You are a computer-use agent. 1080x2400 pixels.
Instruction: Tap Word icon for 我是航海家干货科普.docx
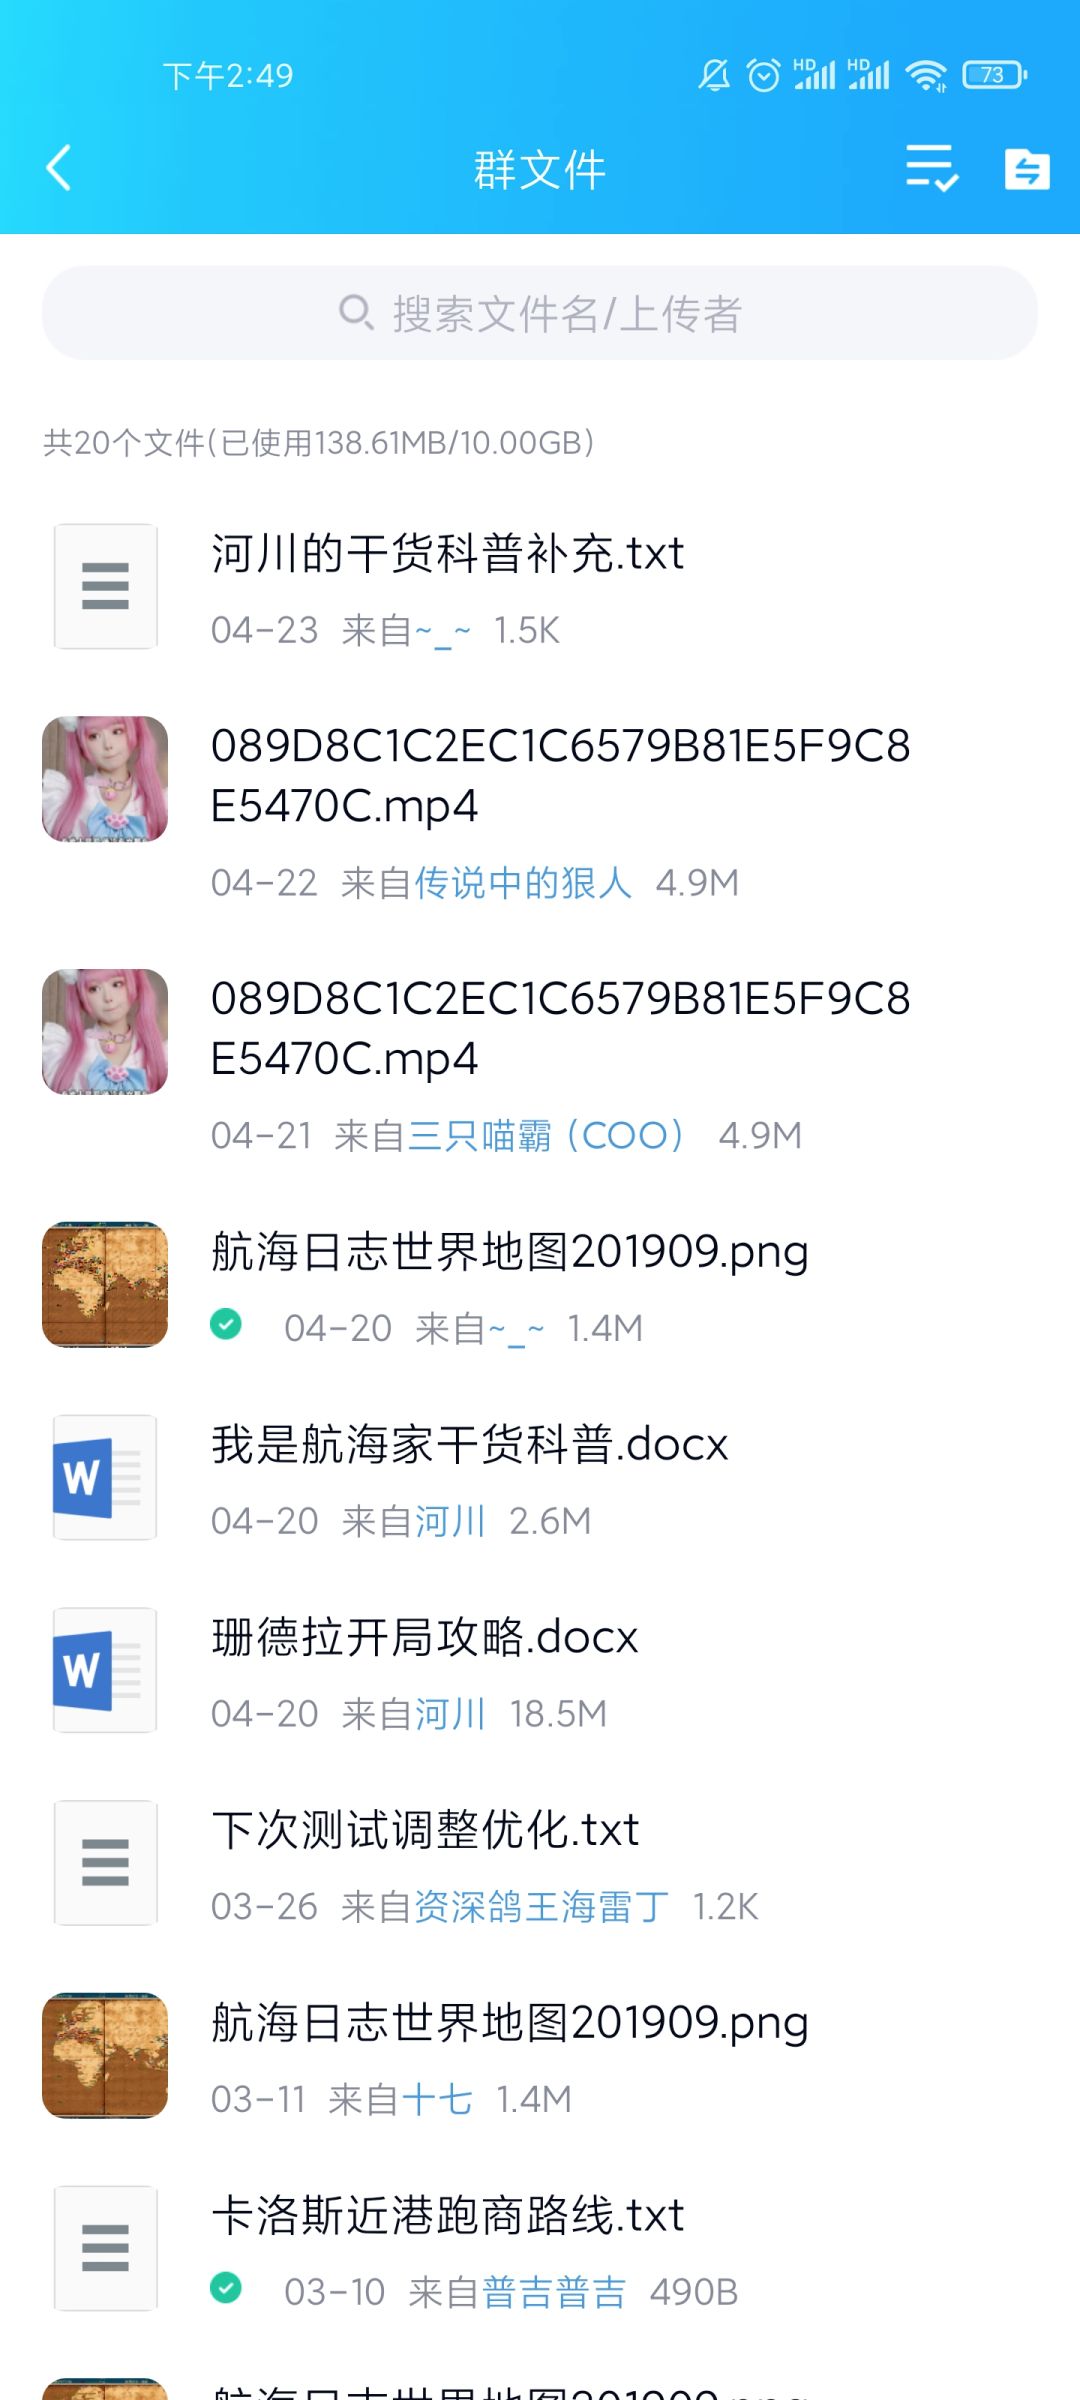click(105, 1477)
